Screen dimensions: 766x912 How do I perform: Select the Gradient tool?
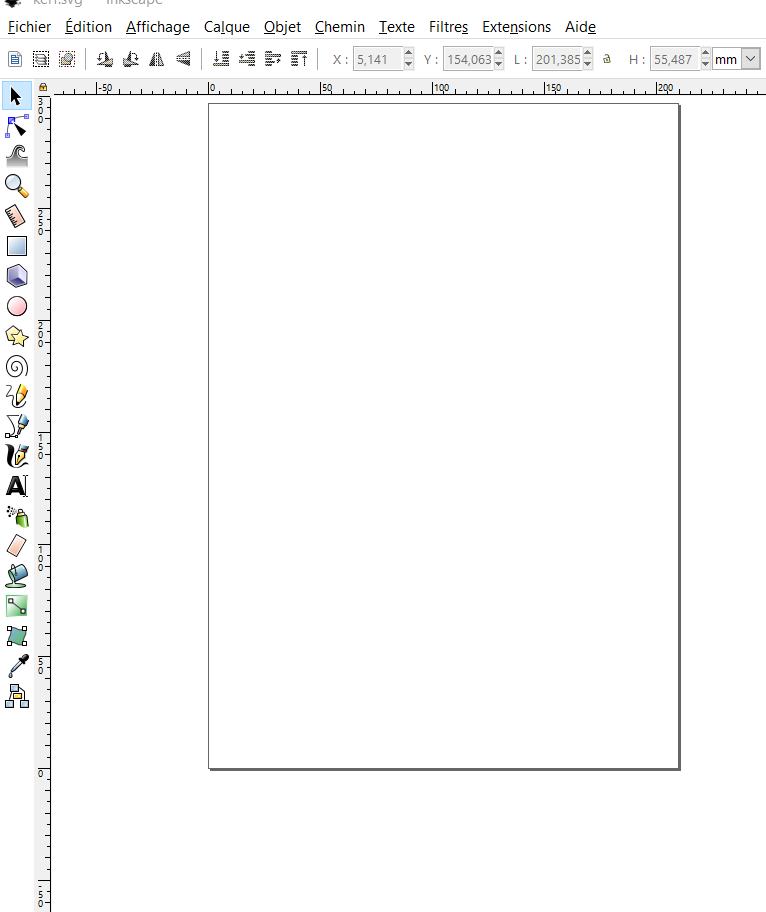click(x=16, y=606)
